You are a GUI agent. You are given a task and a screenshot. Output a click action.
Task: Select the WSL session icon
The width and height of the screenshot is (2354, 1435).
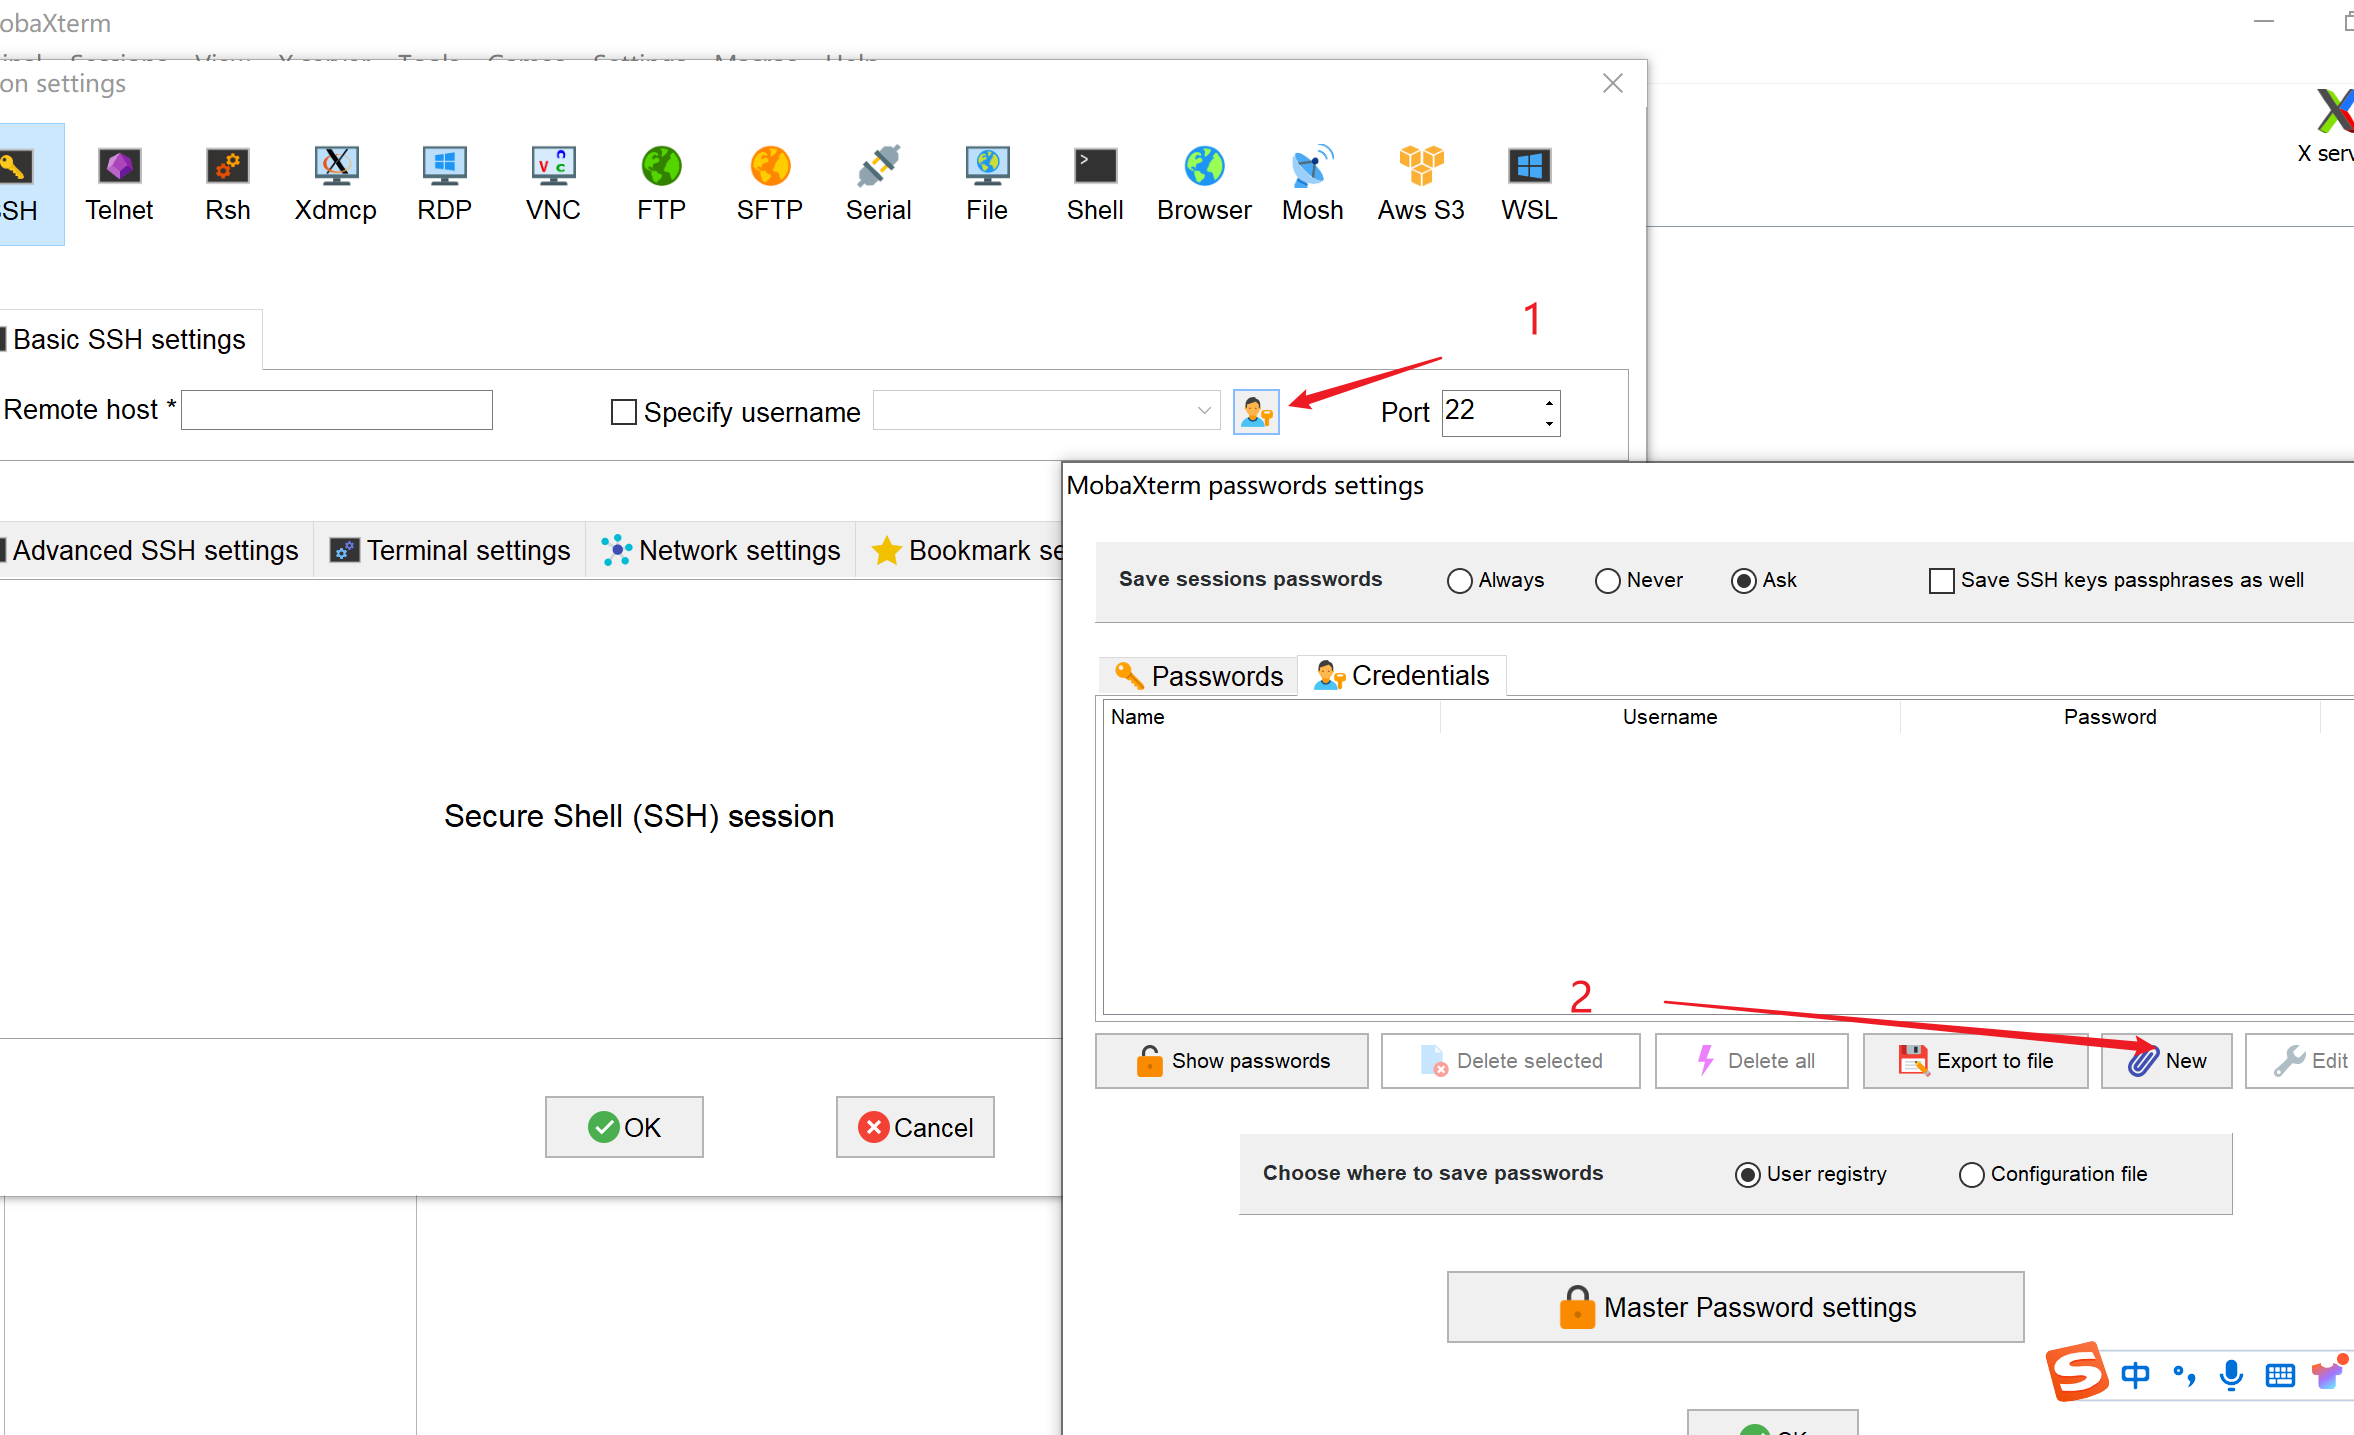pos(1529,184)
